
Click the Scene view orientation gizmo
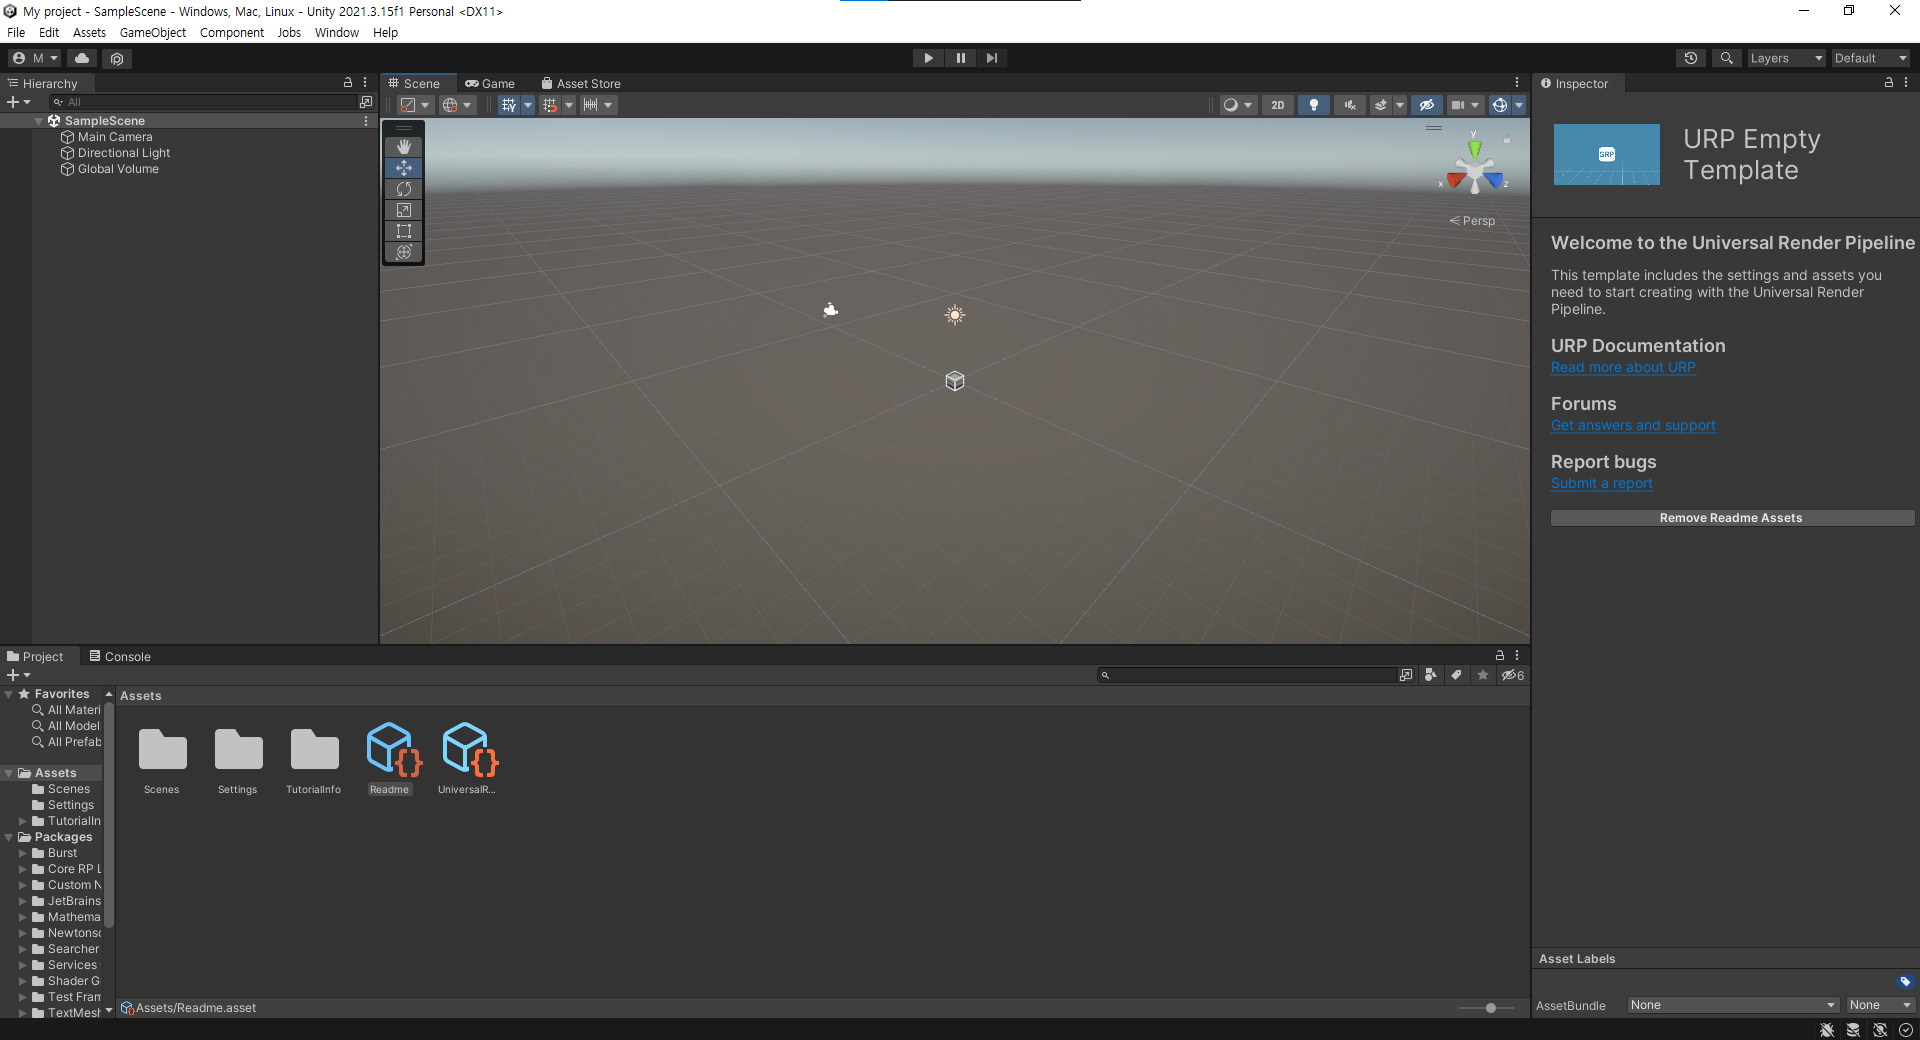[x=1475, y=169]
